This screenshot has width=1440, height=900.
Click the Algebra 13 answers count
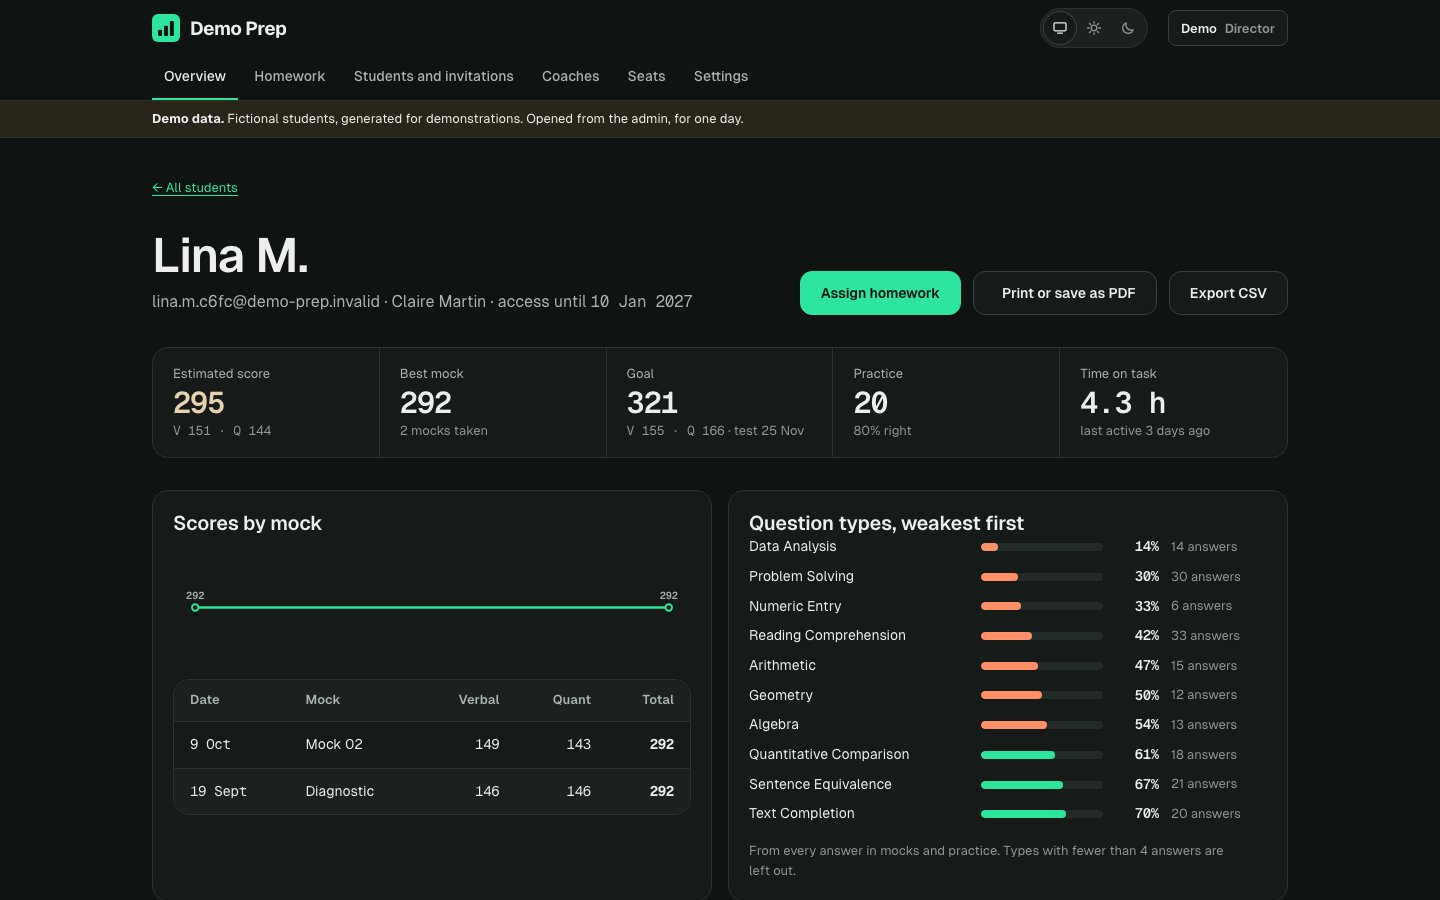coord(1204,725)
